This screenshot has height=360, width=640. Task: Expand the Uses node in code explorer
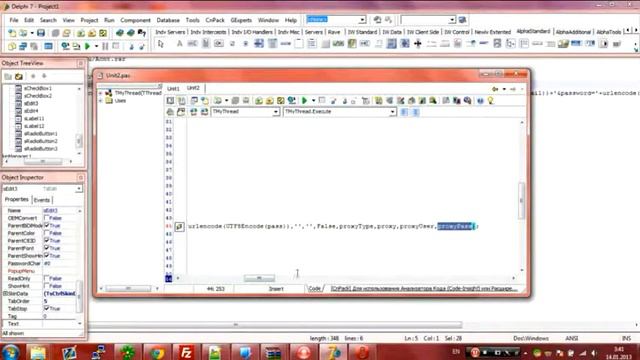tap(100, 101)
